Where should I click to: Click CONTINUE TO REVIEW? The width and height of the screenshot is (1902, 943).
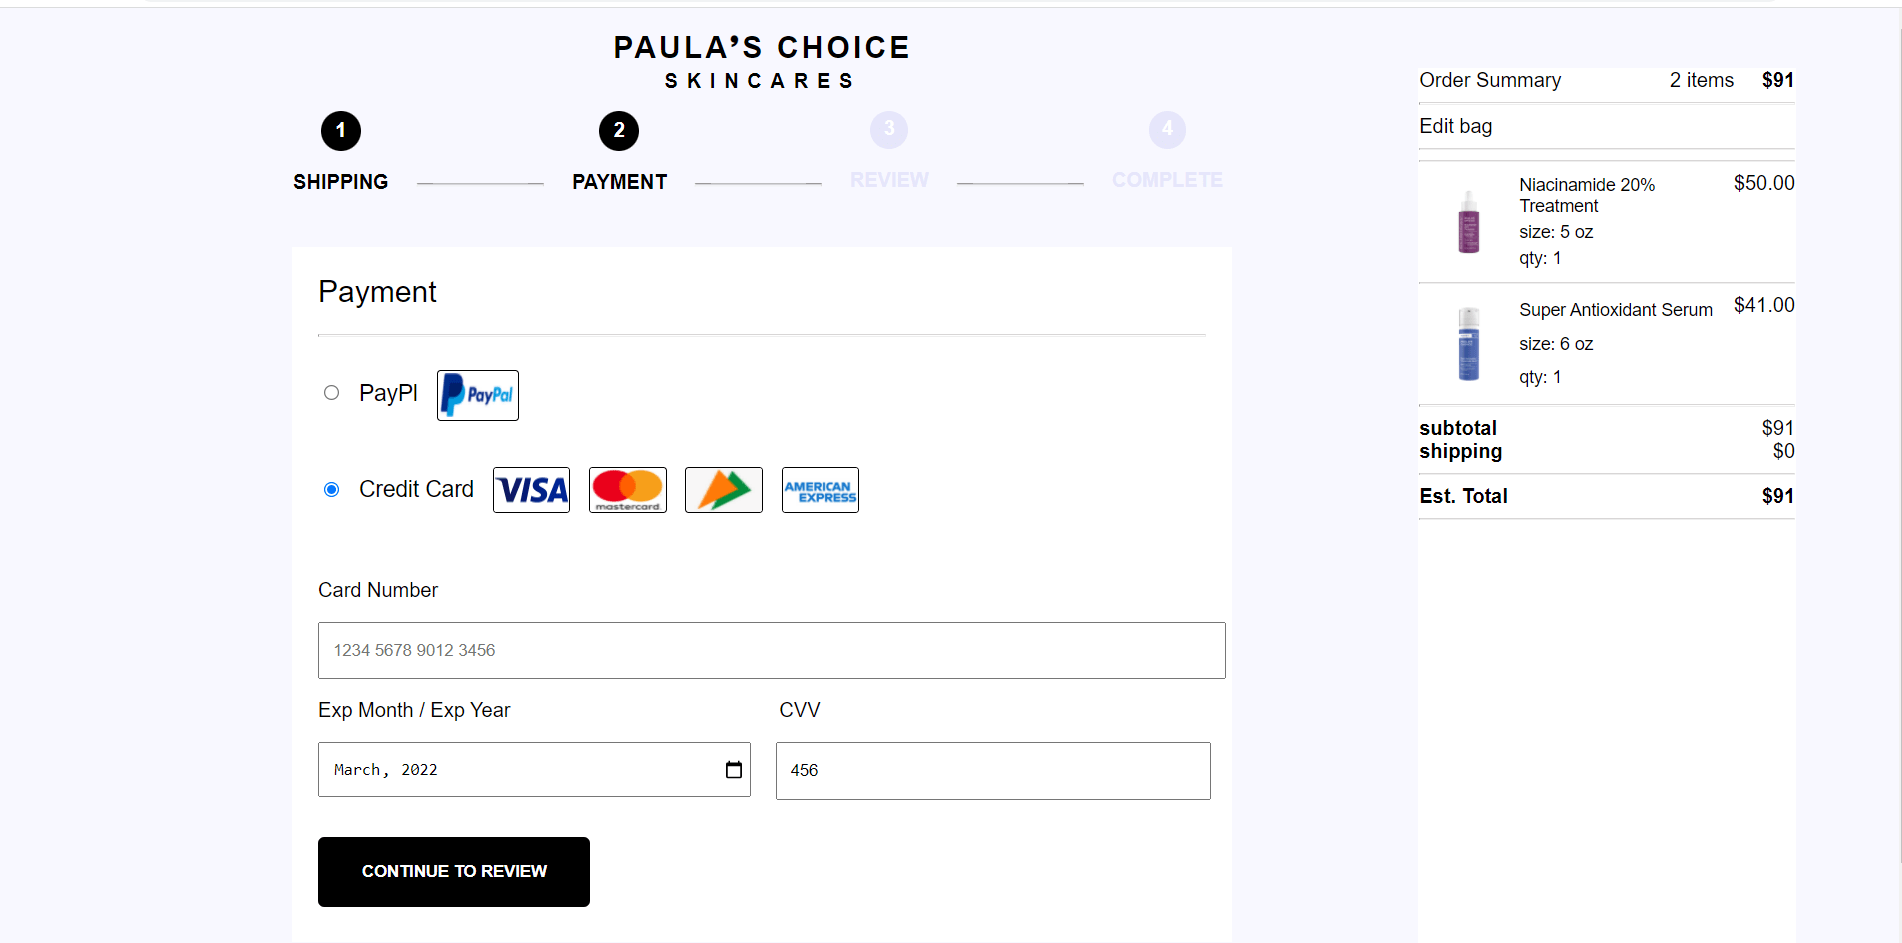(453, 871)
